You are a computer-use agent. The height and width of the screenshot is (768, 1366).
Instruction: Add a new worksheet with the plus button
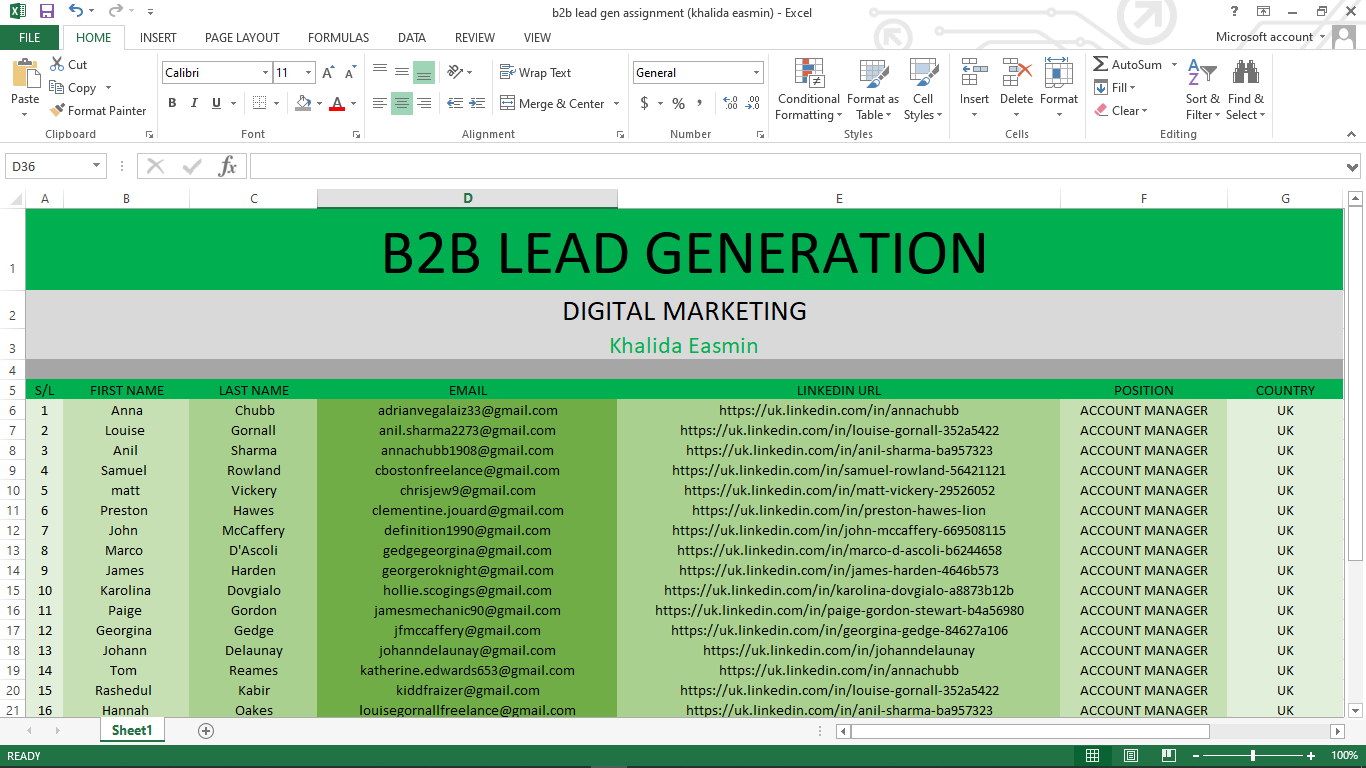(x=205, y=731)
